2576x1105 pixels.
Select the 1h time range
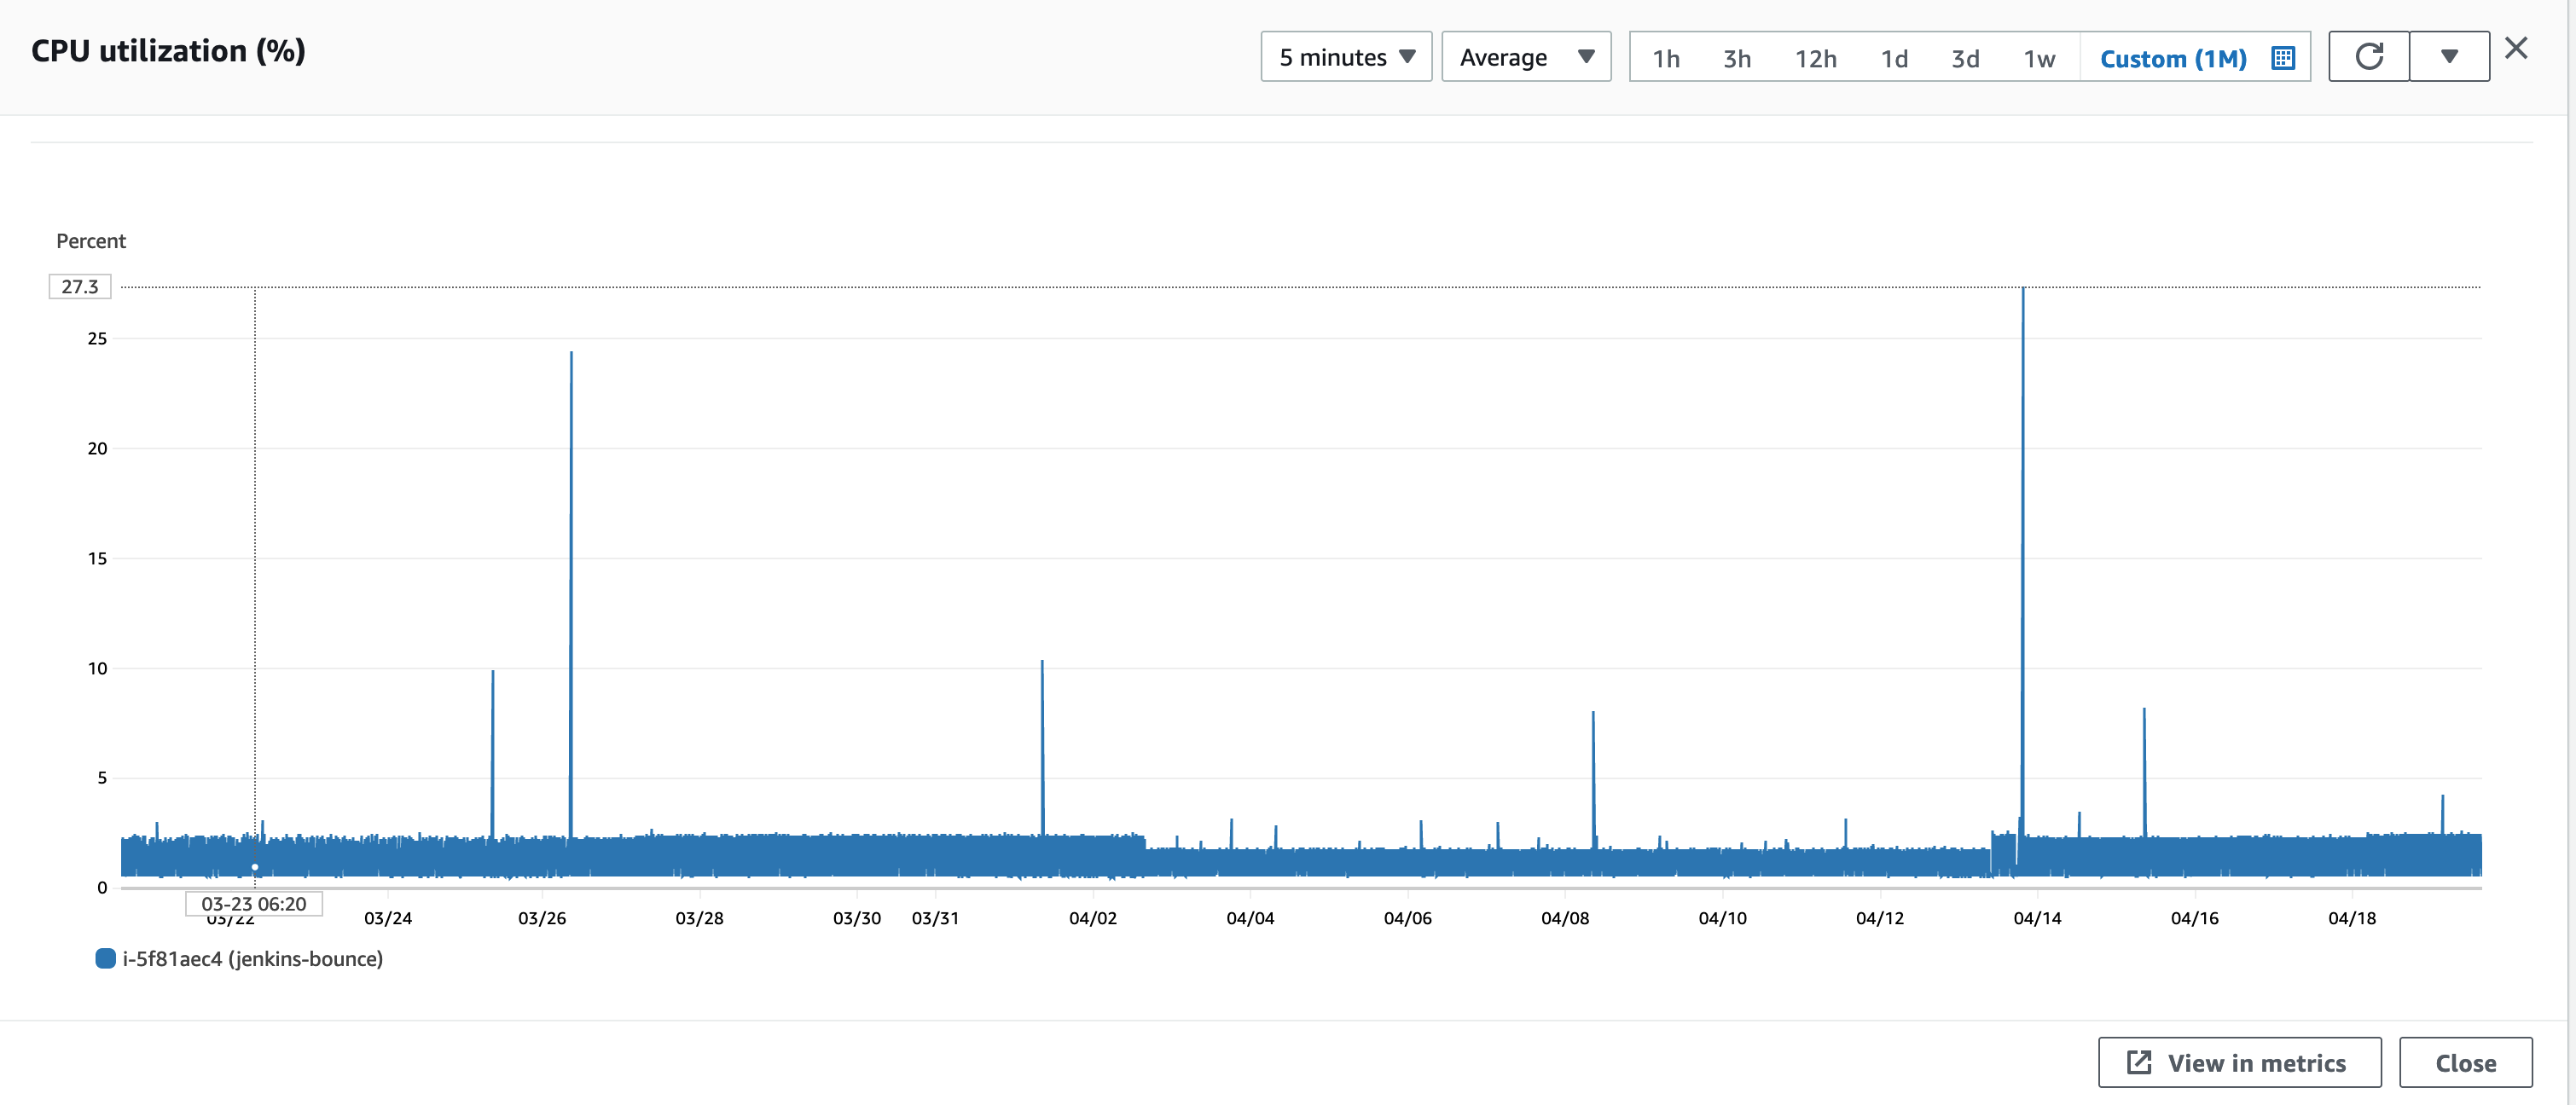point(1666,59)
